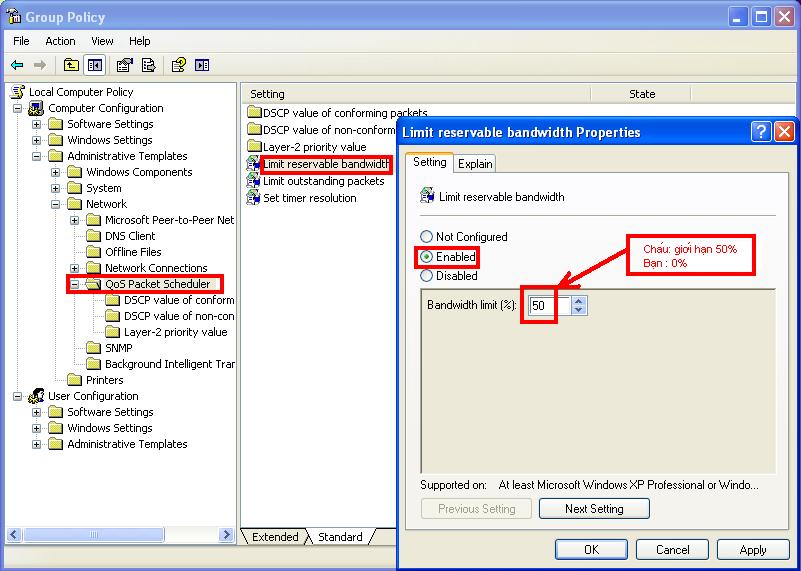The image size is (801, 571).
Task: Click the Limit reservable bandwidth setting icon in list
Action: [253, 164]
